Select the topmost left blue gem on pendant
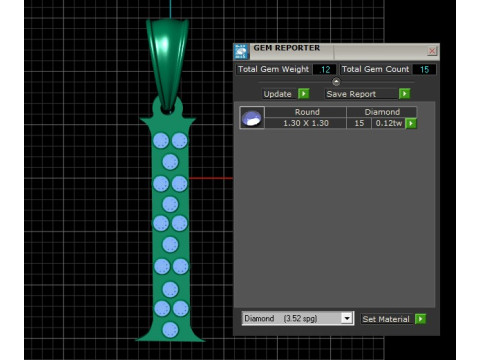 pyautogui.click(x=161, y=141)
